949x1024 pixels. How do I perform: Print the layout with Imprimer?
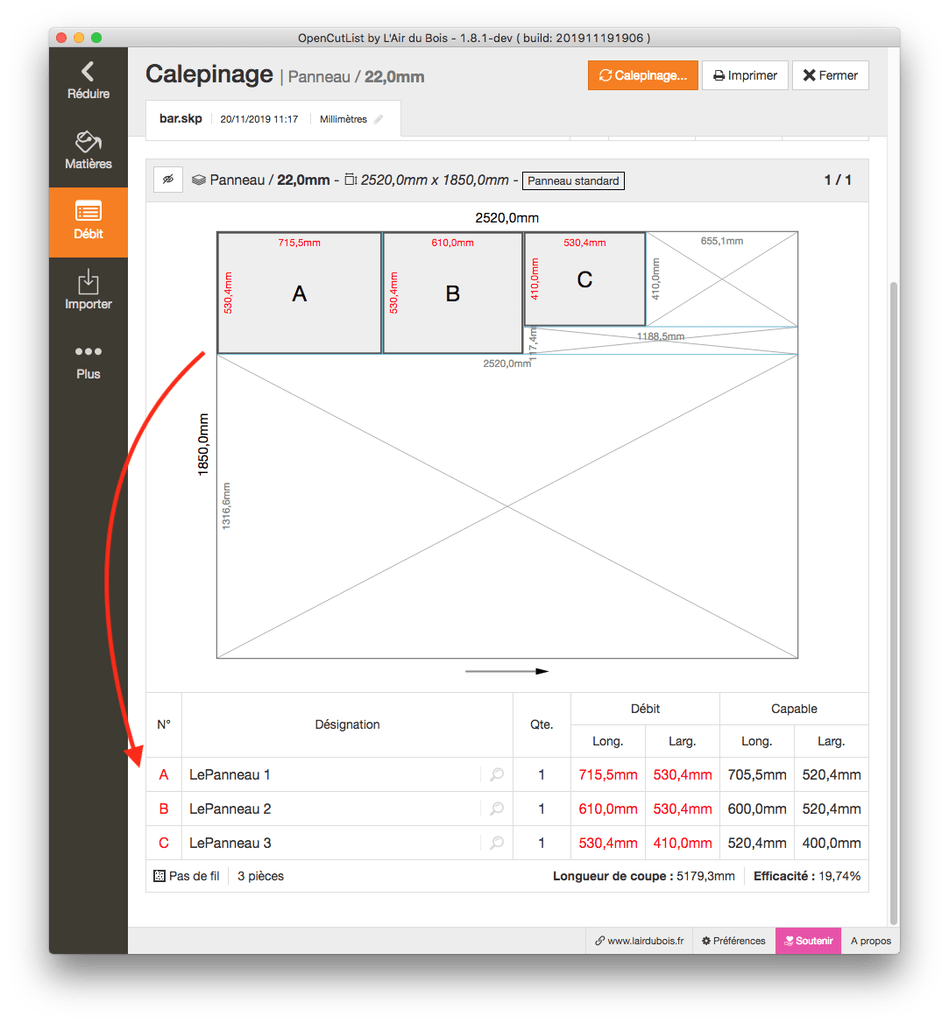tap(745, 75)
